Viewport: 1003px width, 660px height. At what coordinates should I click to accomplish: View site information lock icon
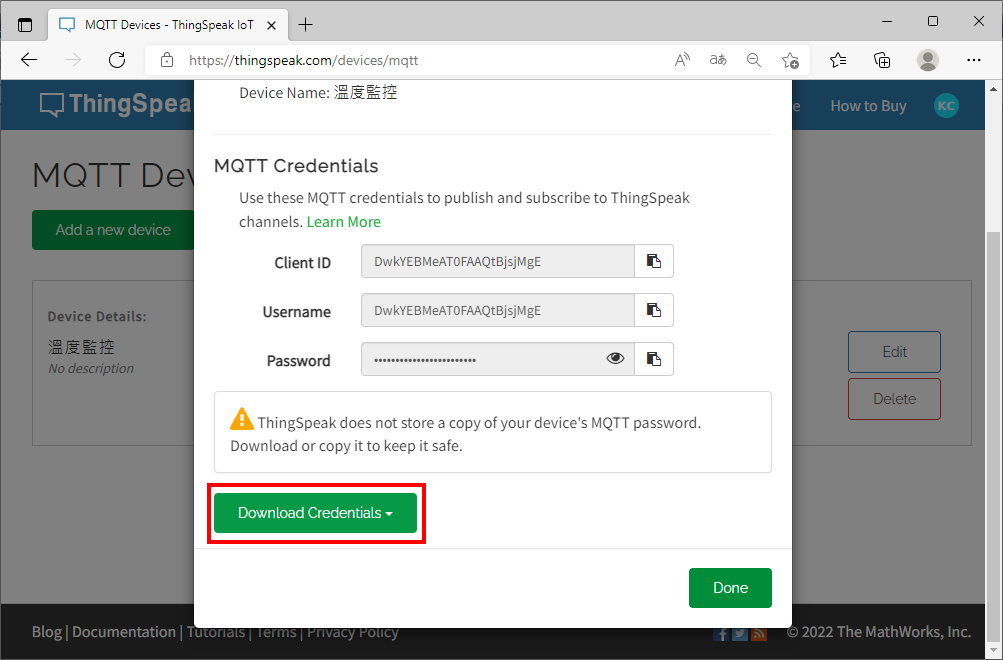coord(167,60)
